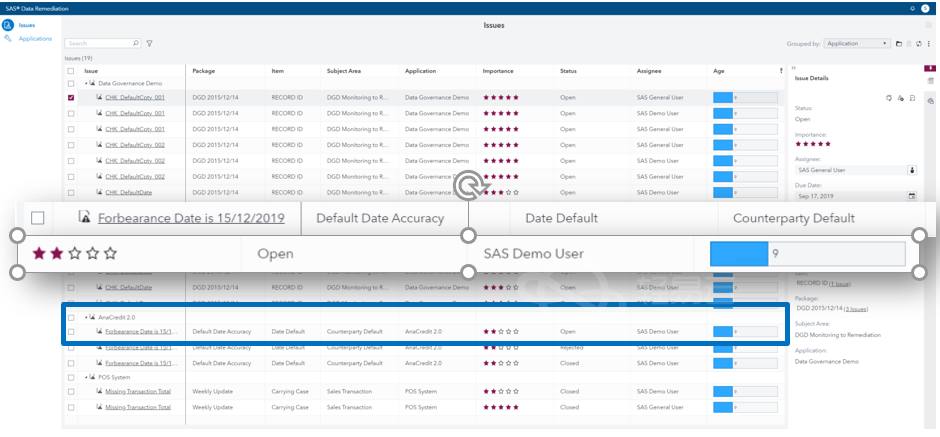
Task: Click the person icon next to Assignee field
Action: (x=912, y=170)
